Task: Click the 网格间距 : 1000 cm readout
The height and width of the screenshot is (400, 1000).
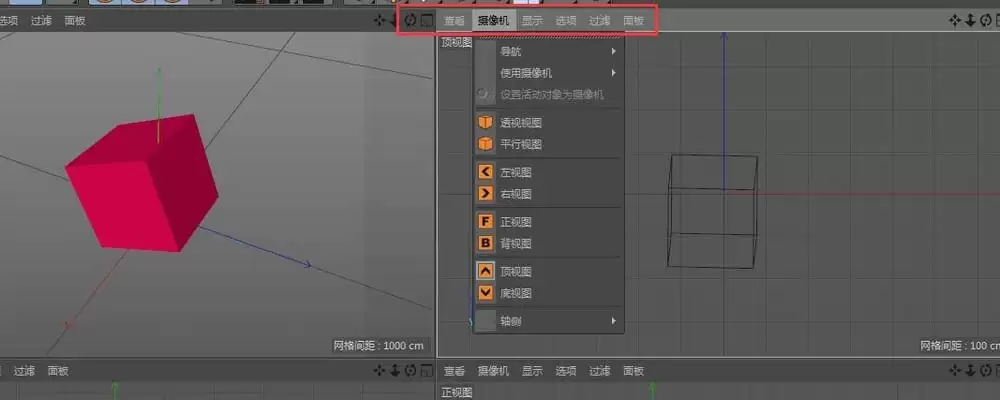Action: (379, 346)
